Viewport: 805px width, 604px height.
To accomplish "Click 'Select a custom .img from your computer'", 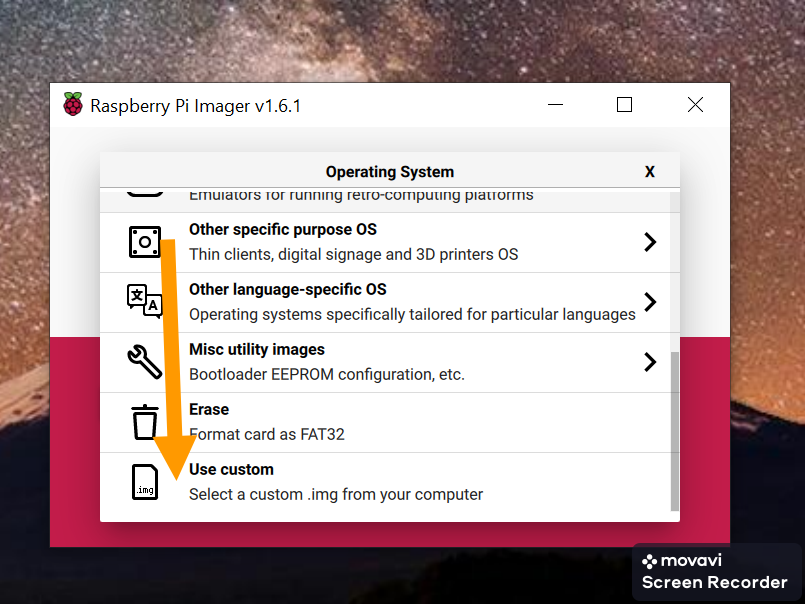I will click(x=336, y=495).
